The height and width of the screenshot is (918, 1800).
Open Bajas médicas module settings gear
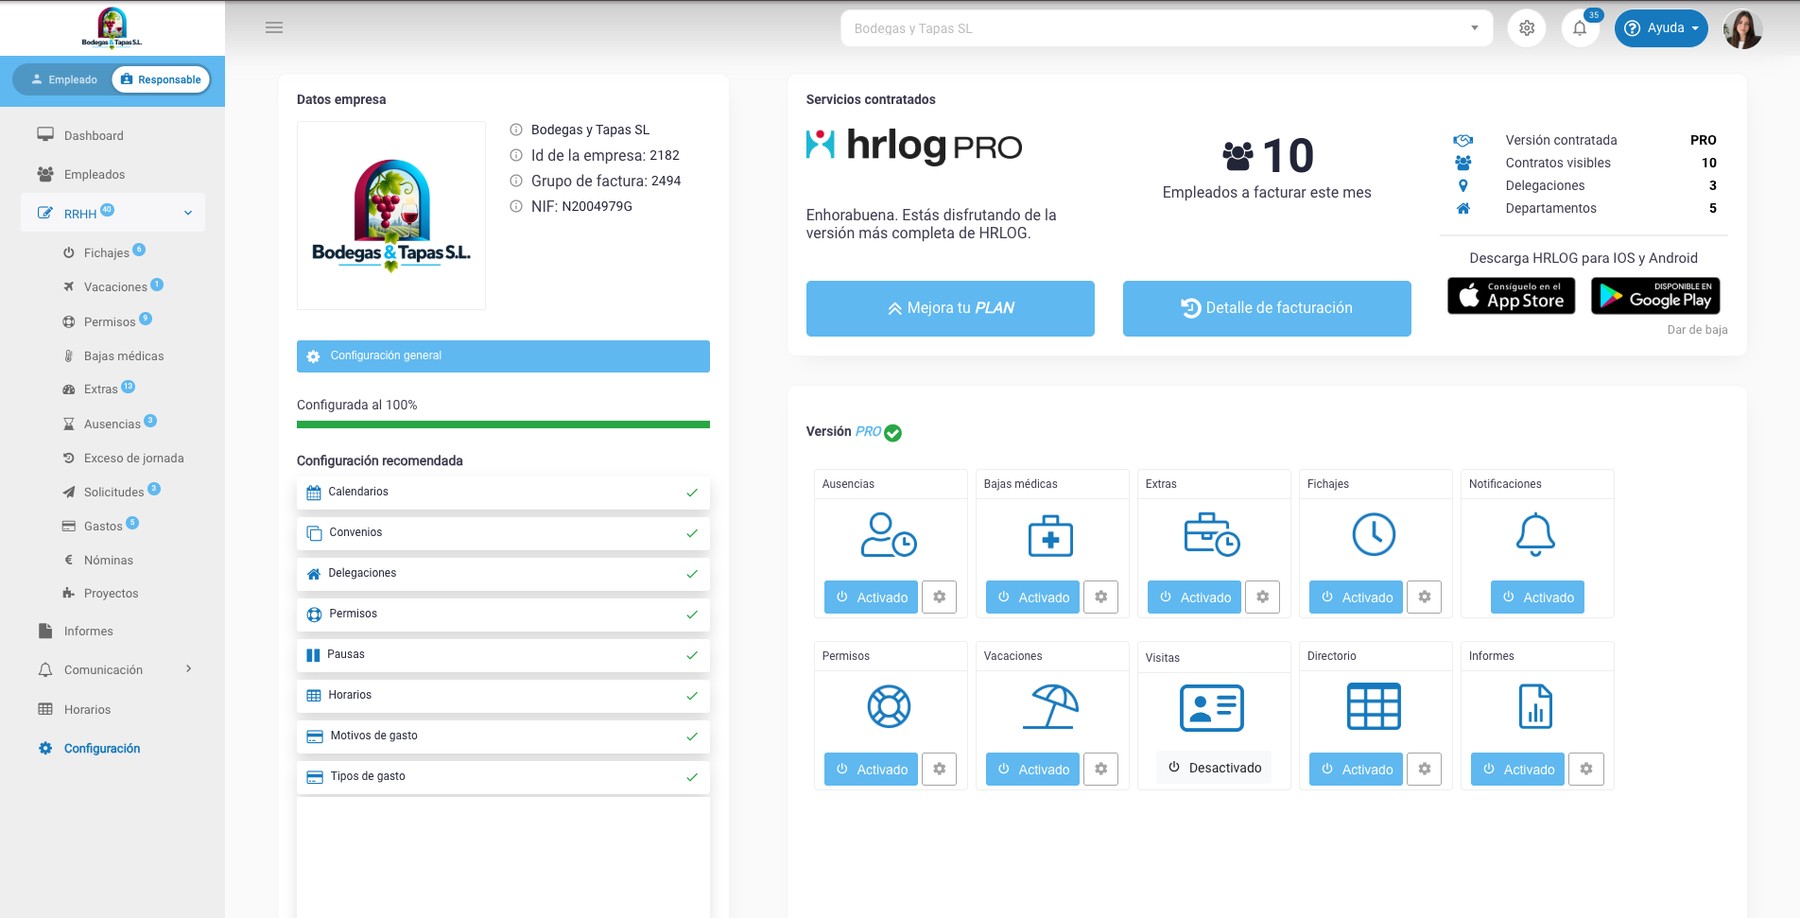(x=1101, y=597)
